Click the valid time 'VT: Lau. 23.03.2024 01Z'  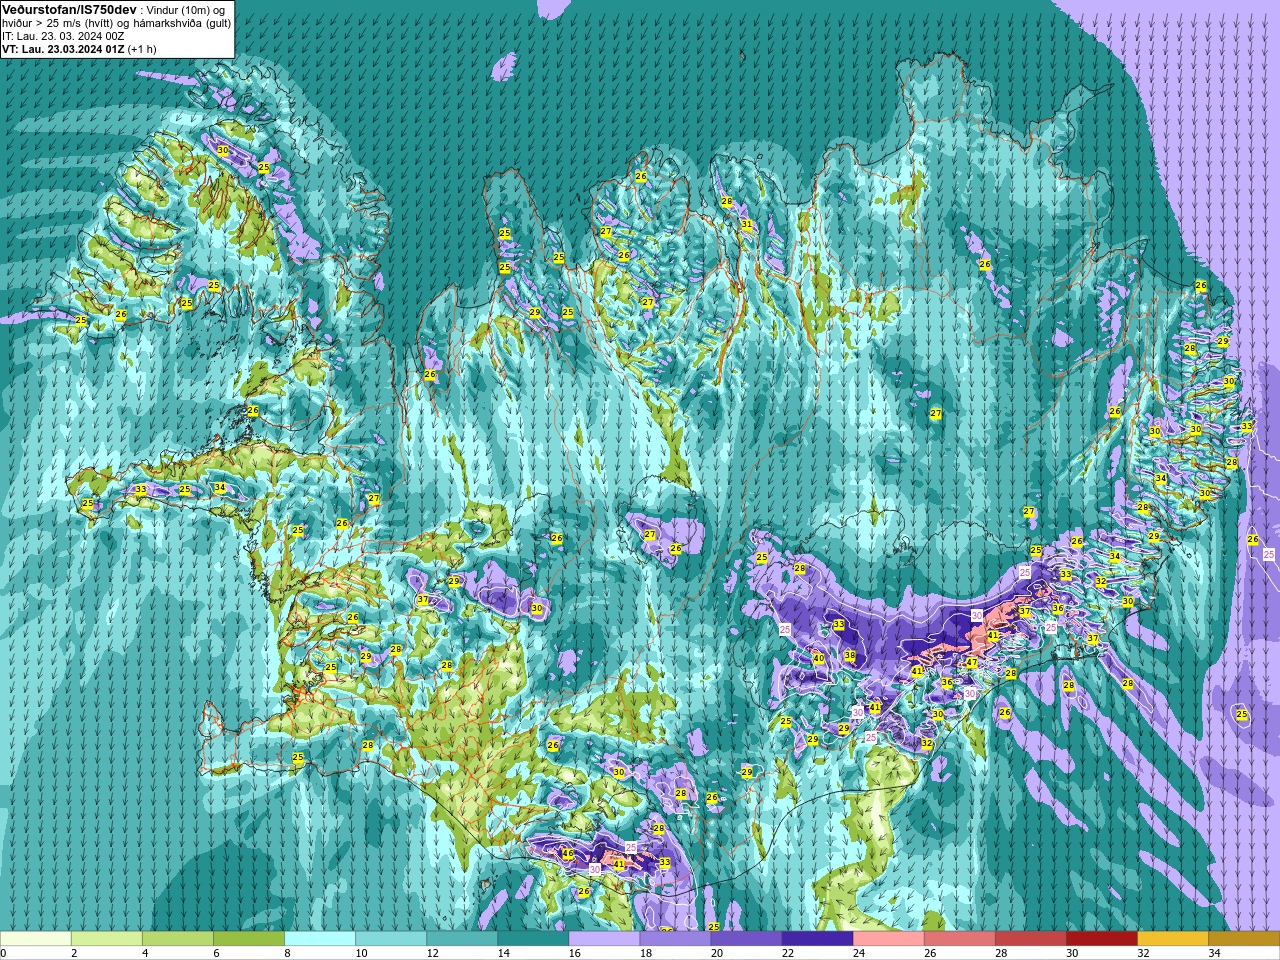click(63, 49)
